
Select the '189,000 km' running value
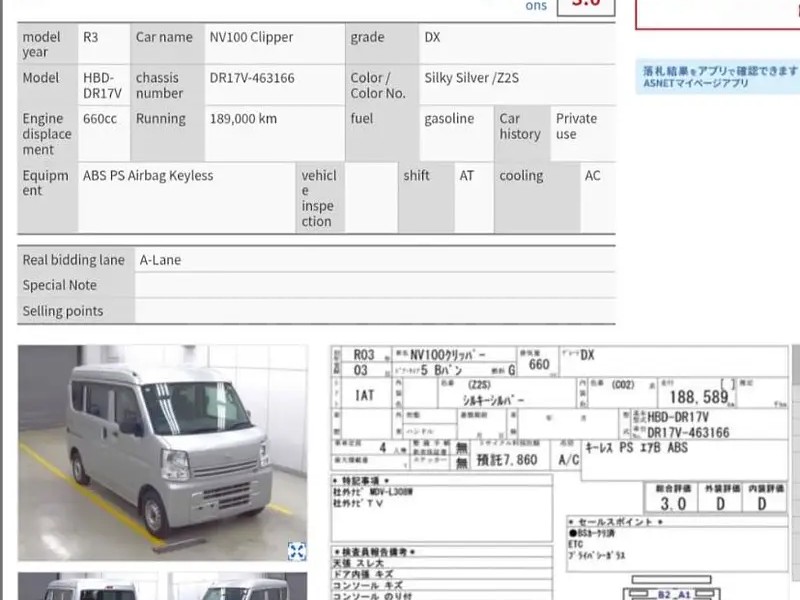(243, 119)
